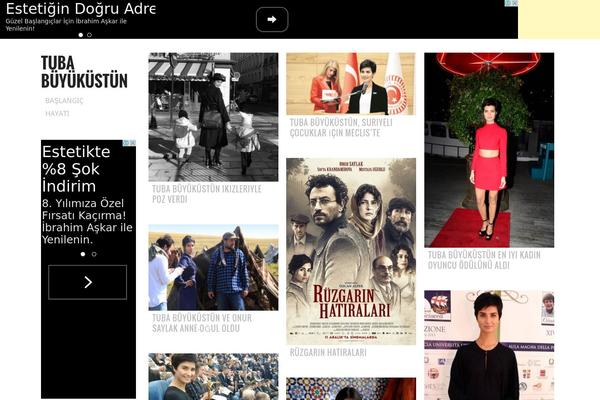
Task: Open 'Rüzgarın Hatıraları' caption link
Action: (x=328, y=353)
